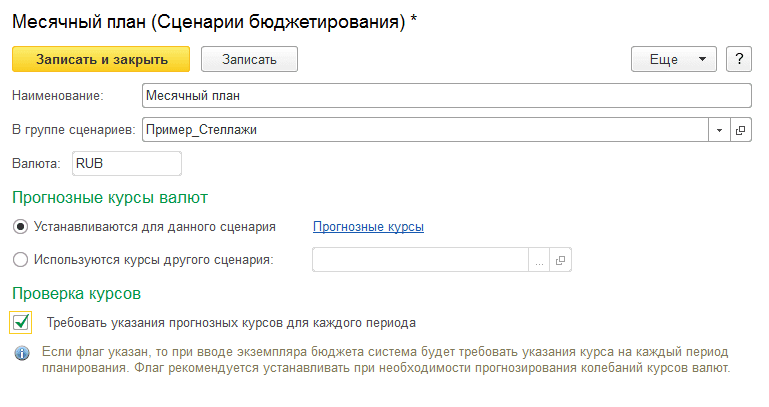Viewport: 769px width, 407px height.
Task: Click the 'Прогнозные курсы валют' section heading
Action: point(110,197)
